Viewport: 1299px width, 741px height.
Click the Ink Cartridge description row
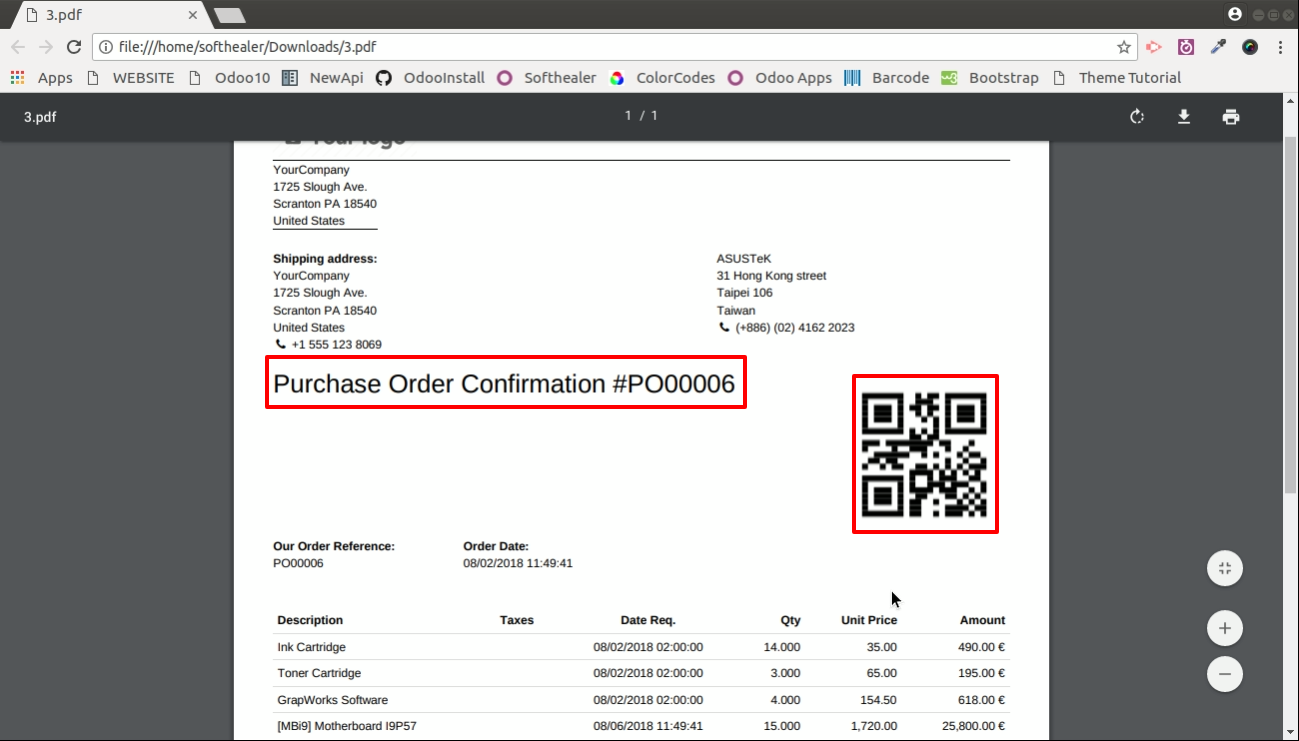pyautogui.click(x=641, y=647)
